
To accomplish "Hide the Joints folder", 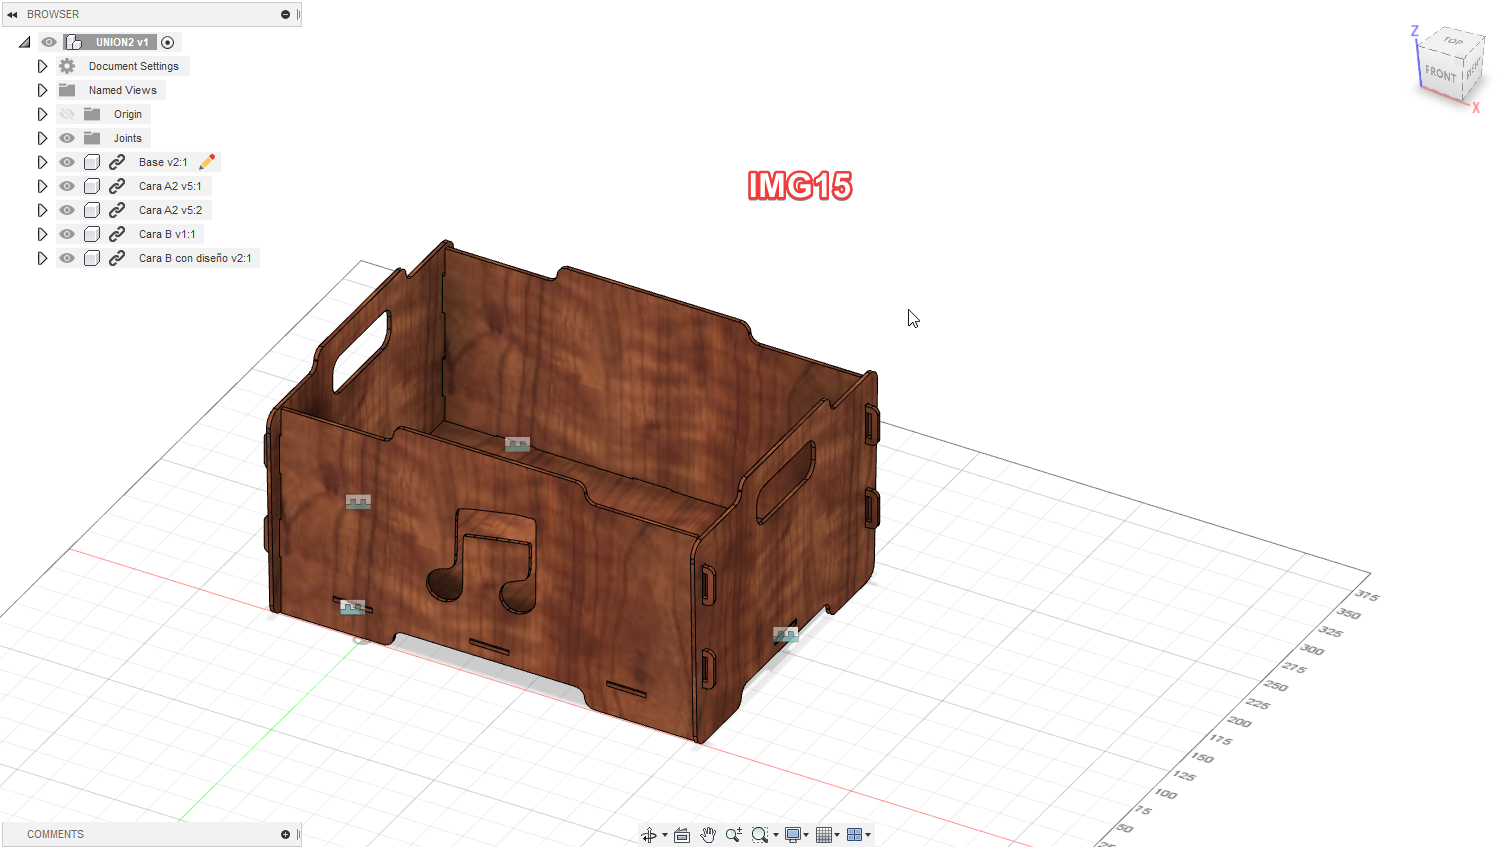I will coord(67,138).
